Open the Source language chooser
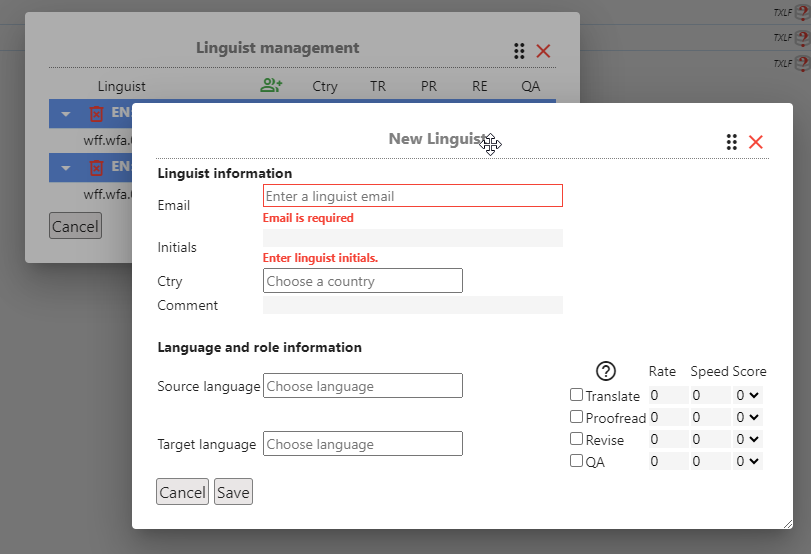 [x=363, y=386]
